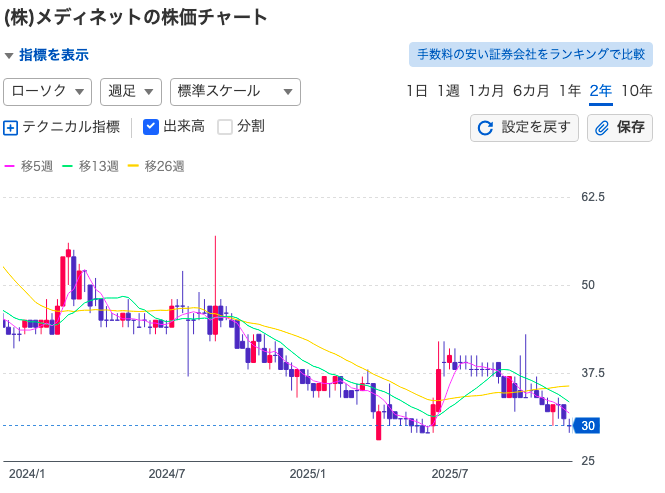Open the ローソク chart type dropdown

point(48,91)
